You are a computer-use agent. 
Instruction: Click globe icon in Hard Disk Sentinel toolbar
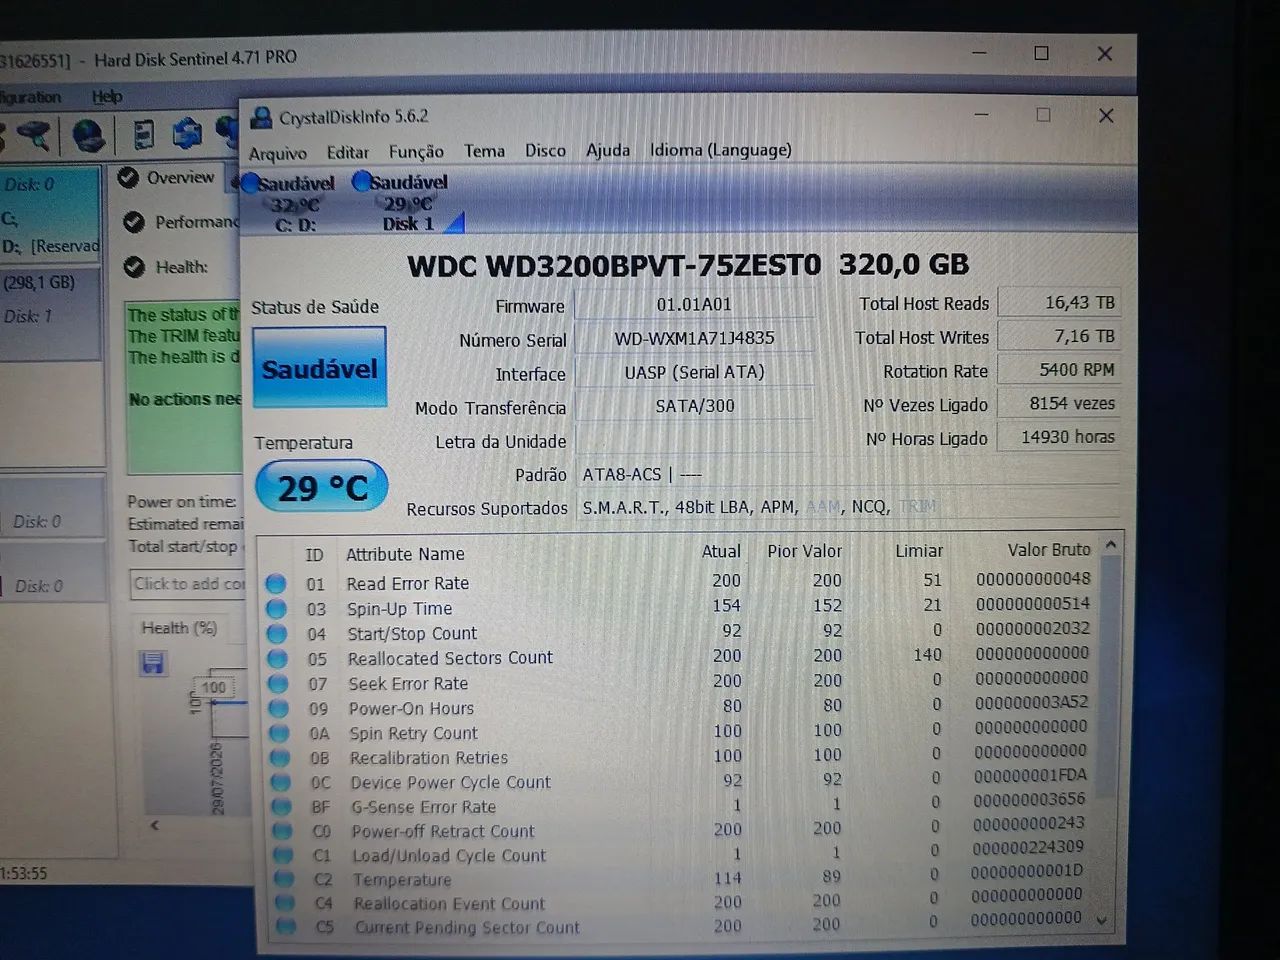(89, 134)
